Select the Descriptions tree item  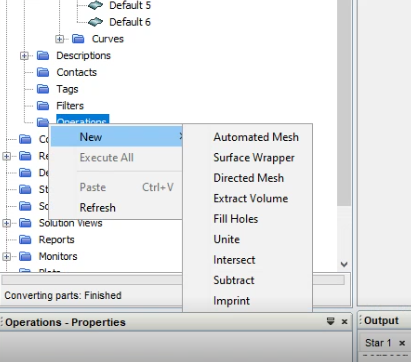(x=83, y=55)
